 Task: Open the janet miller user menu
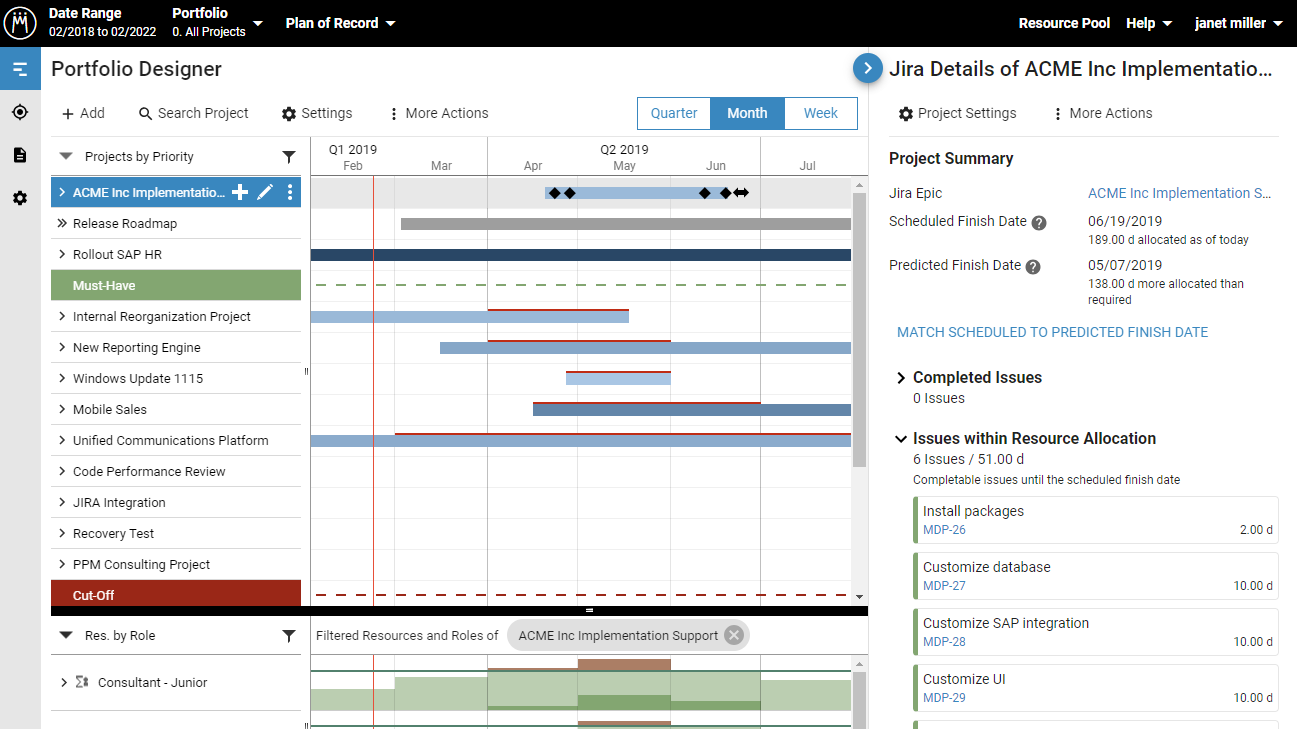pyautogui.click(x=1239, y=23)
